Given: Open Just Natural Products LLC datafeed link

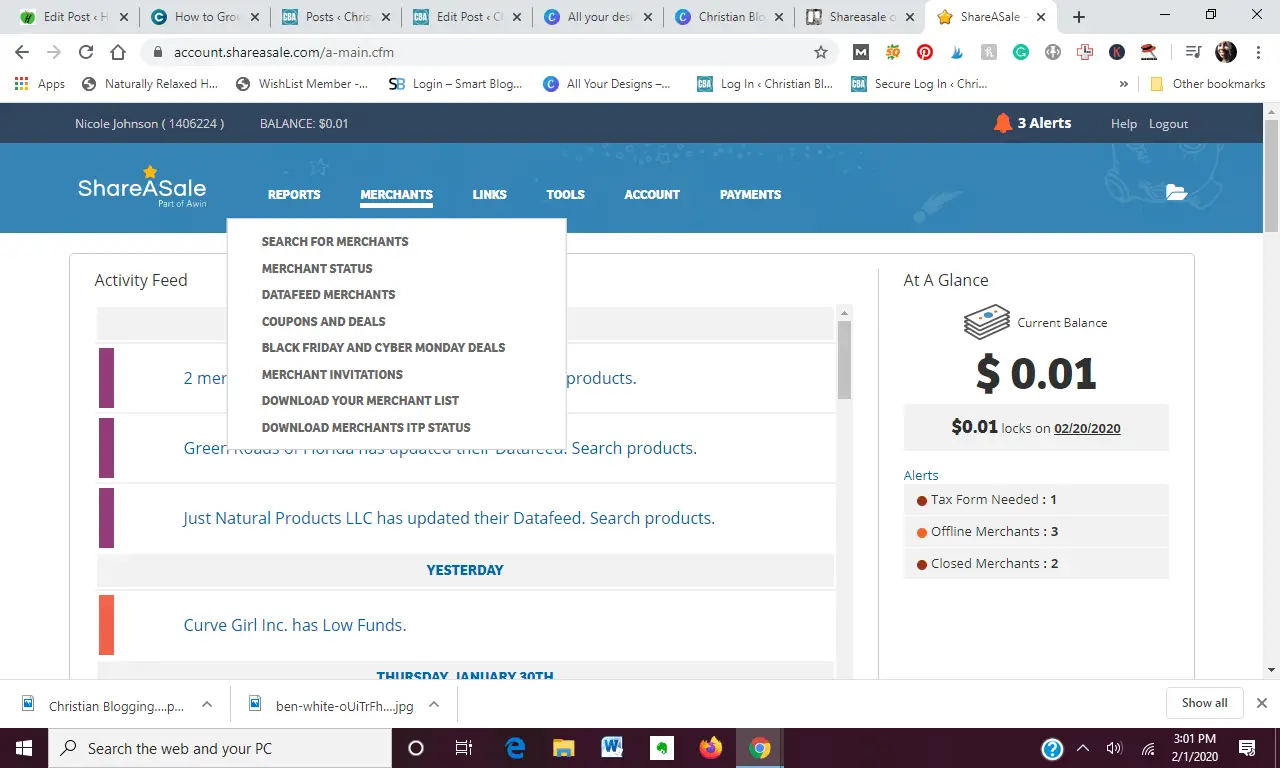Looking at the screenshot, I should (x=449, y=518).
